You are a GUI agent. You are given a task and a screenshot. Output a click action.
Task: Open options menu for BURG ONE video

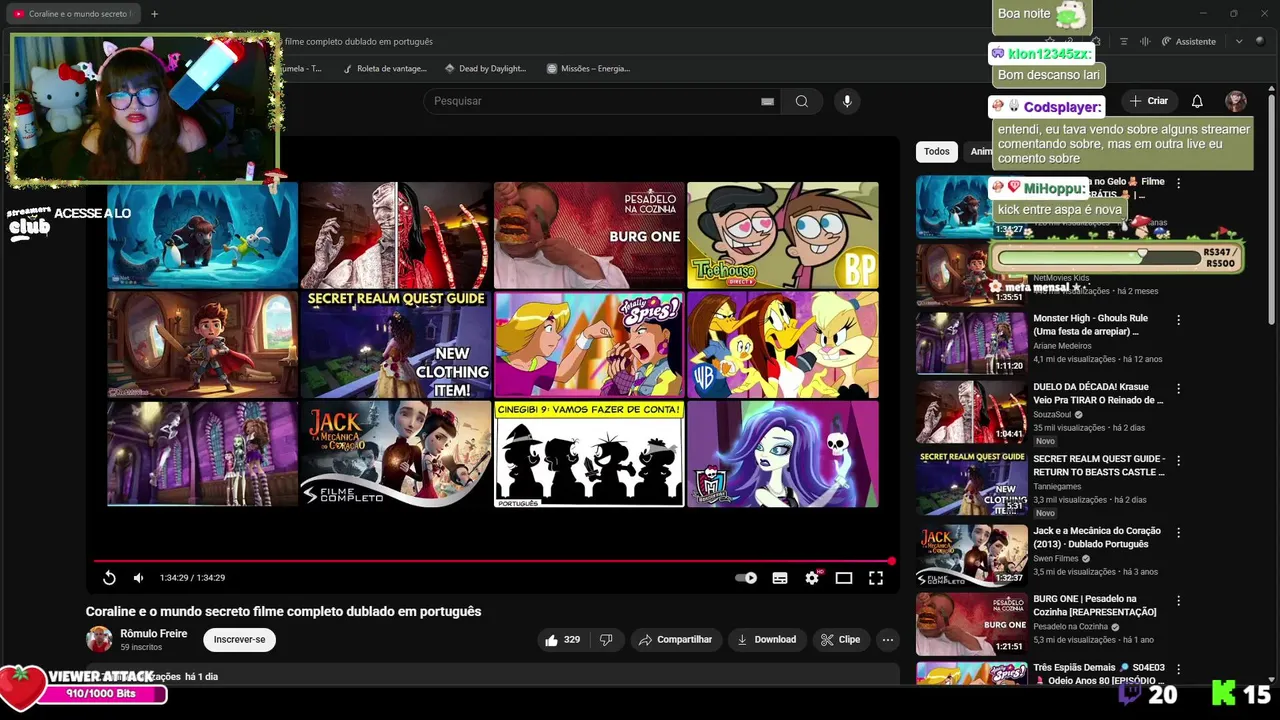tap(1179, 600)
